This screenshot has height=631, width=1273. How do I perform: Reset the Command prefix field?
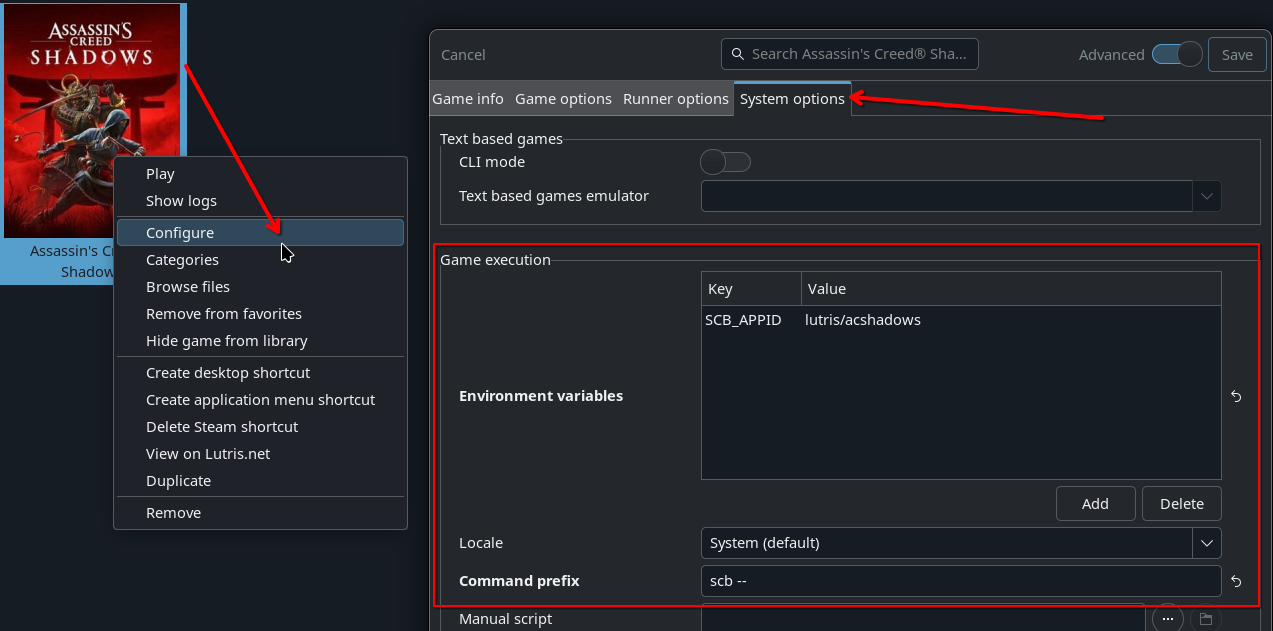(1236, 581)
